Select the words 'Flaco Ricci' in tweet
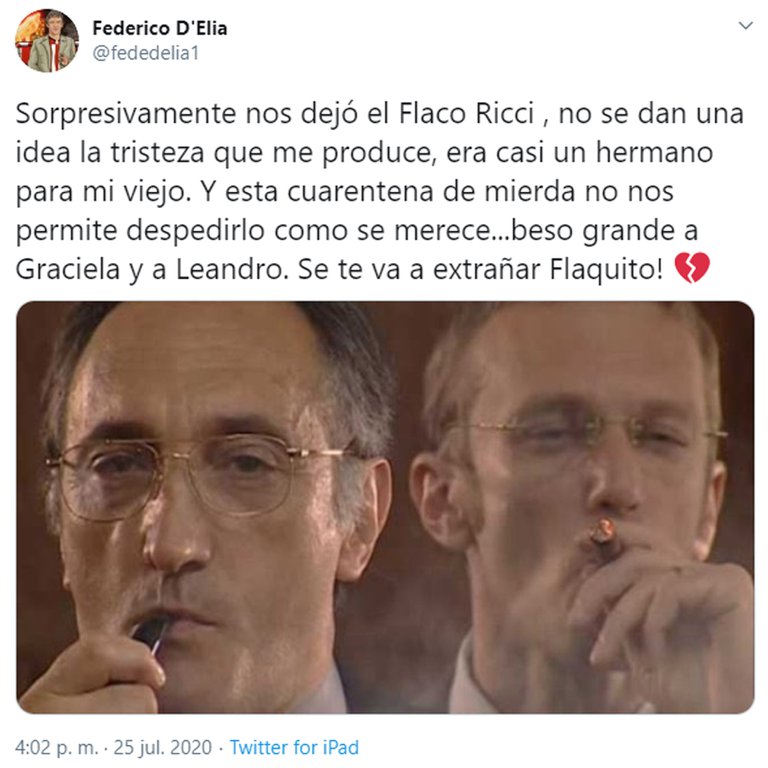The height and width of the screenshot is (768, 768). (466, 114)
